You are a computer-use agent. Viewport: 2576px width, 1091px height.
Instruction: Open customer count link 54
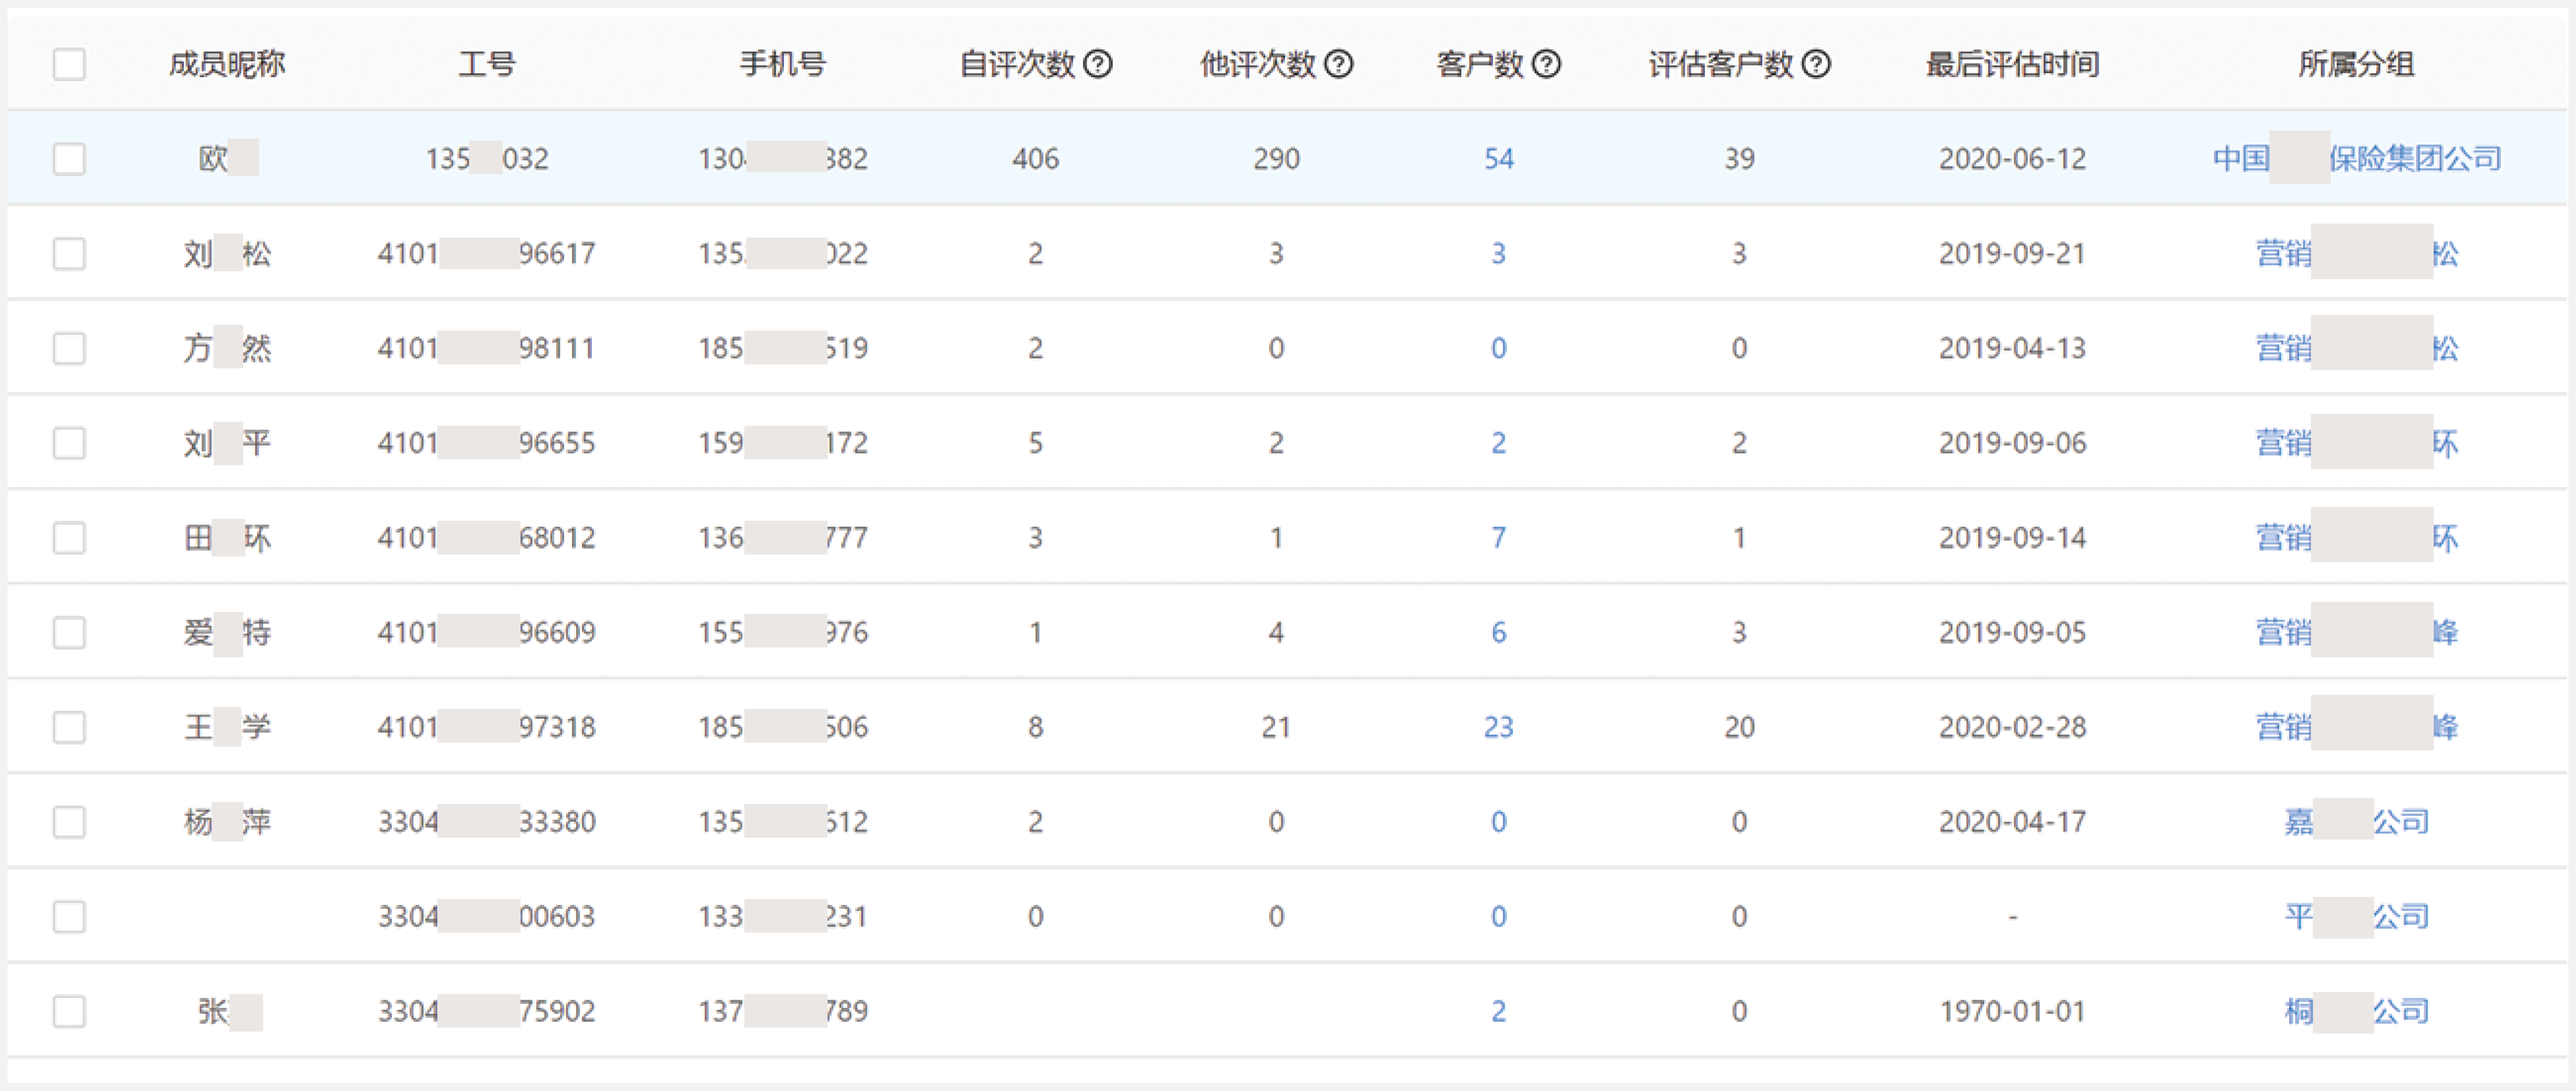pyautogui.click(x=1498, y=159)
